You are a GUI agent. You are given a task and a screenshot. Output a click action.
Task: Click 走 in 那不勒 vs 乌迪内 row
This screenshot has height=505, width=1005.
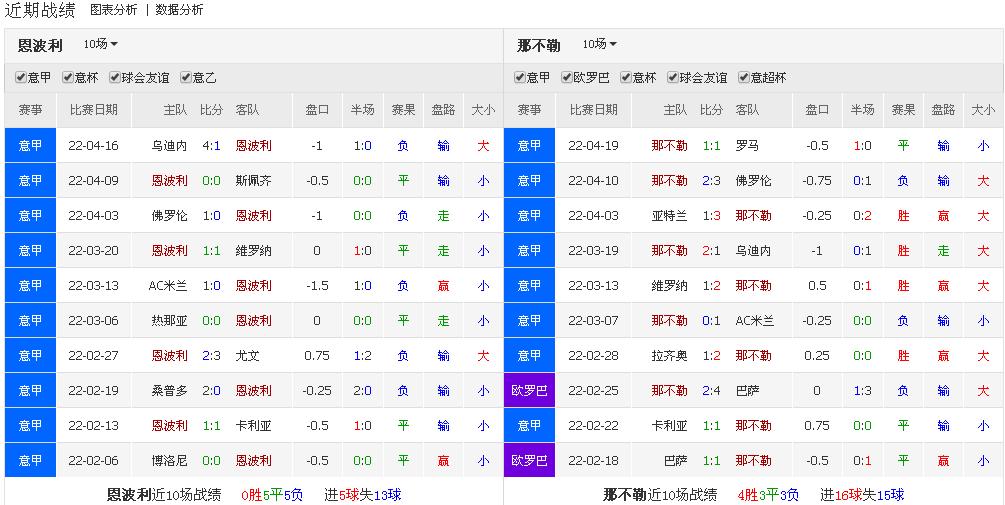(943, 251)
